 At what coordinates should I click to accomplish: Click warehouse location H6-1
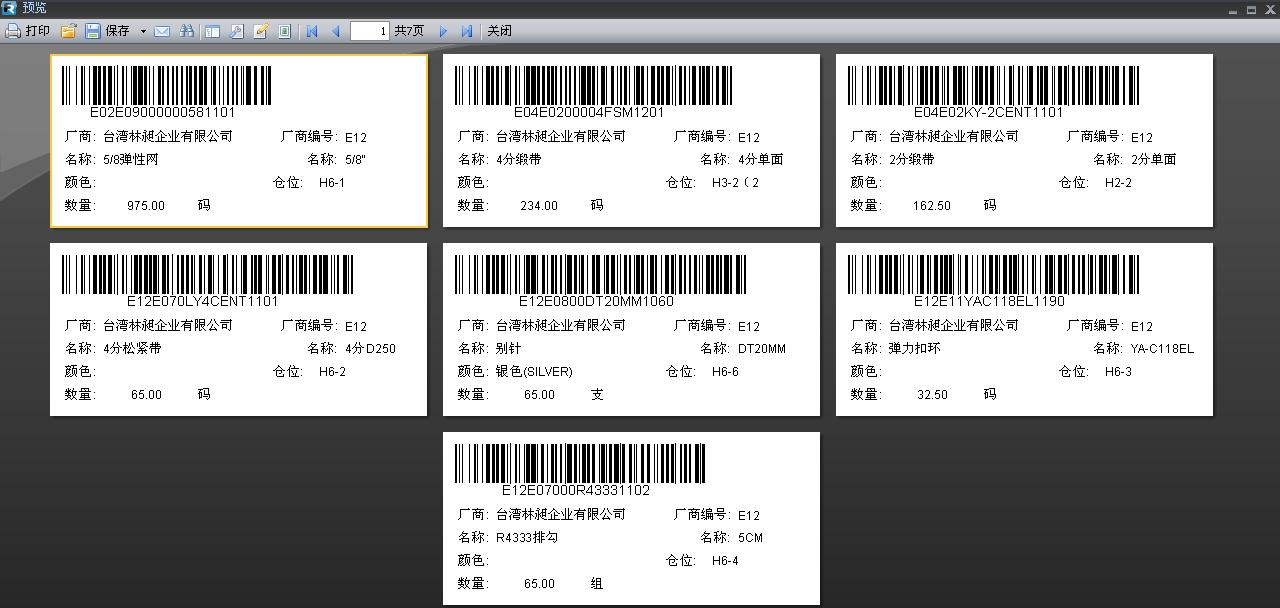pyautogui.click(x=332, y=183)
